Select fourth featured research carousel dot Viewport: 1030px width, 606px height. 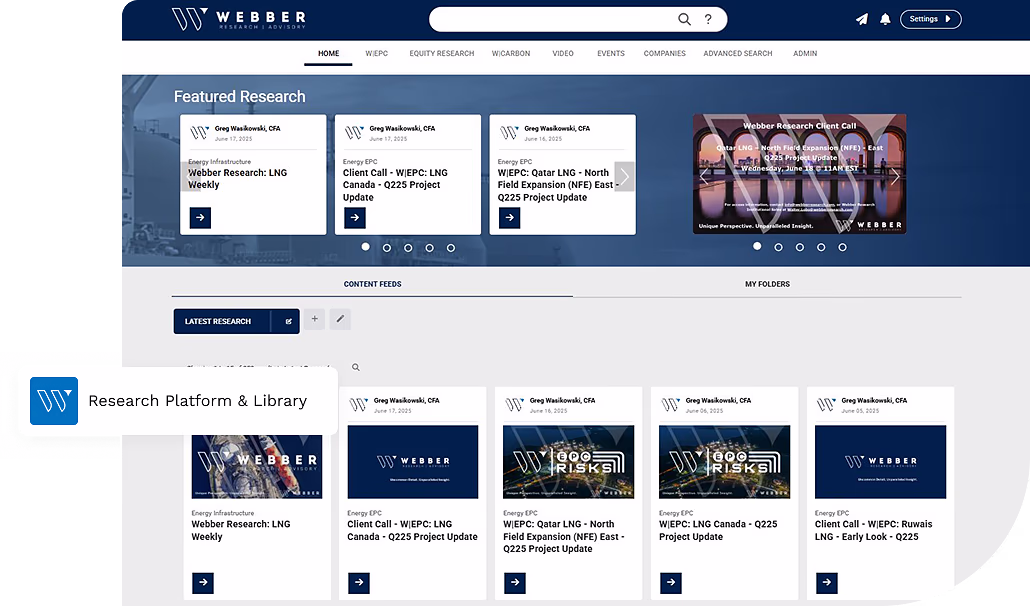tap(430, 248)
